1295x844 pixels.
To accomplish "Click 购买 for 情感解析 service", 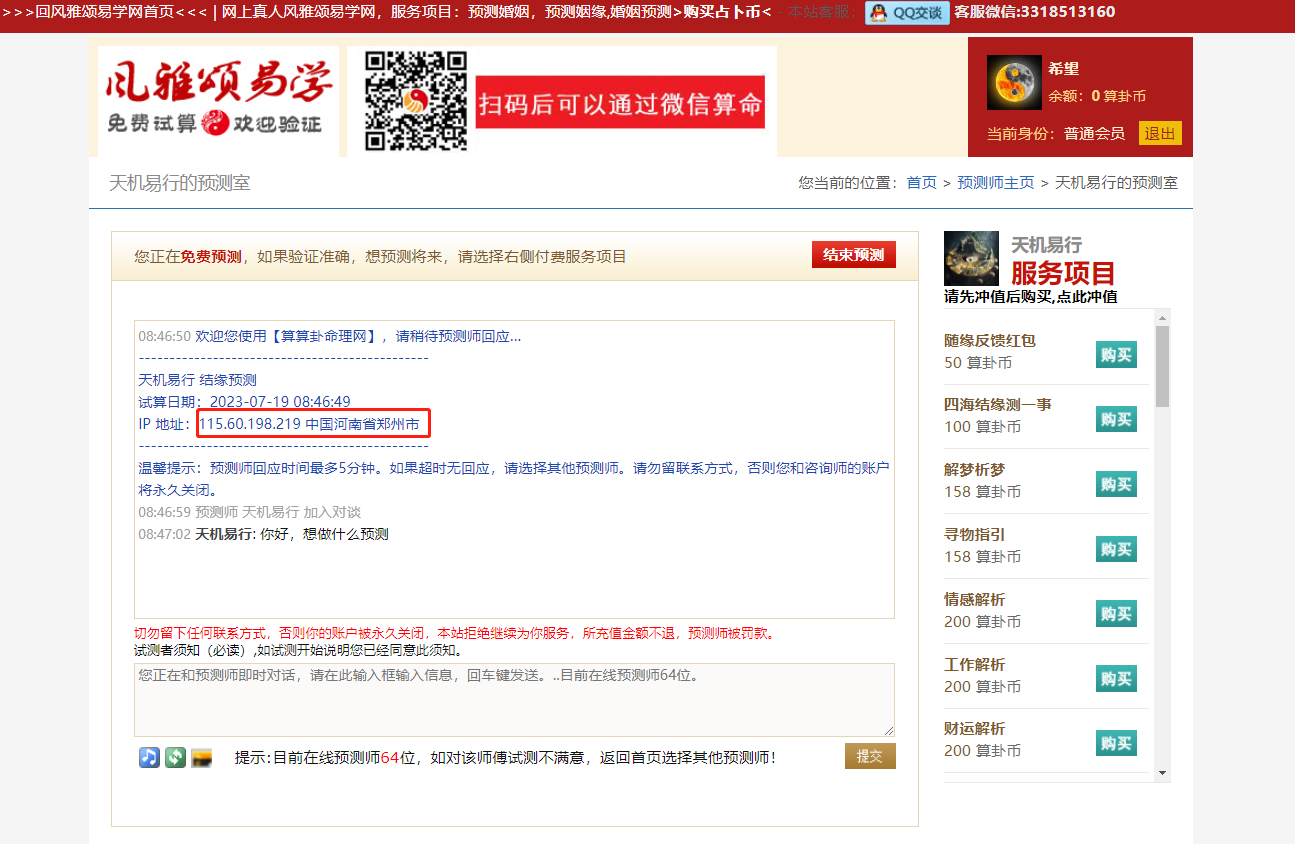I will pos(1115,613).
